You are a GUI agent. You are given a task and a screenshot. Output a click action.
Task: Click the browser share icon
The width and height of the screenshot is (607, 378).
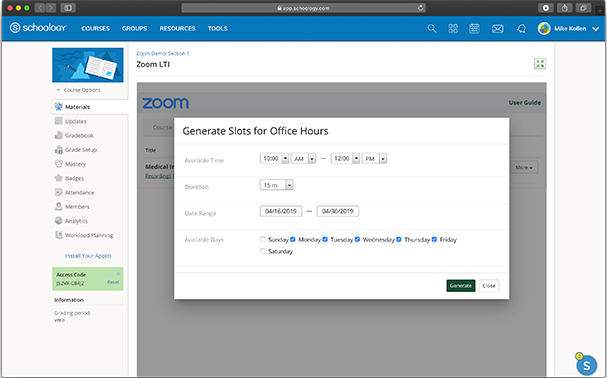(x=564, y=8)
